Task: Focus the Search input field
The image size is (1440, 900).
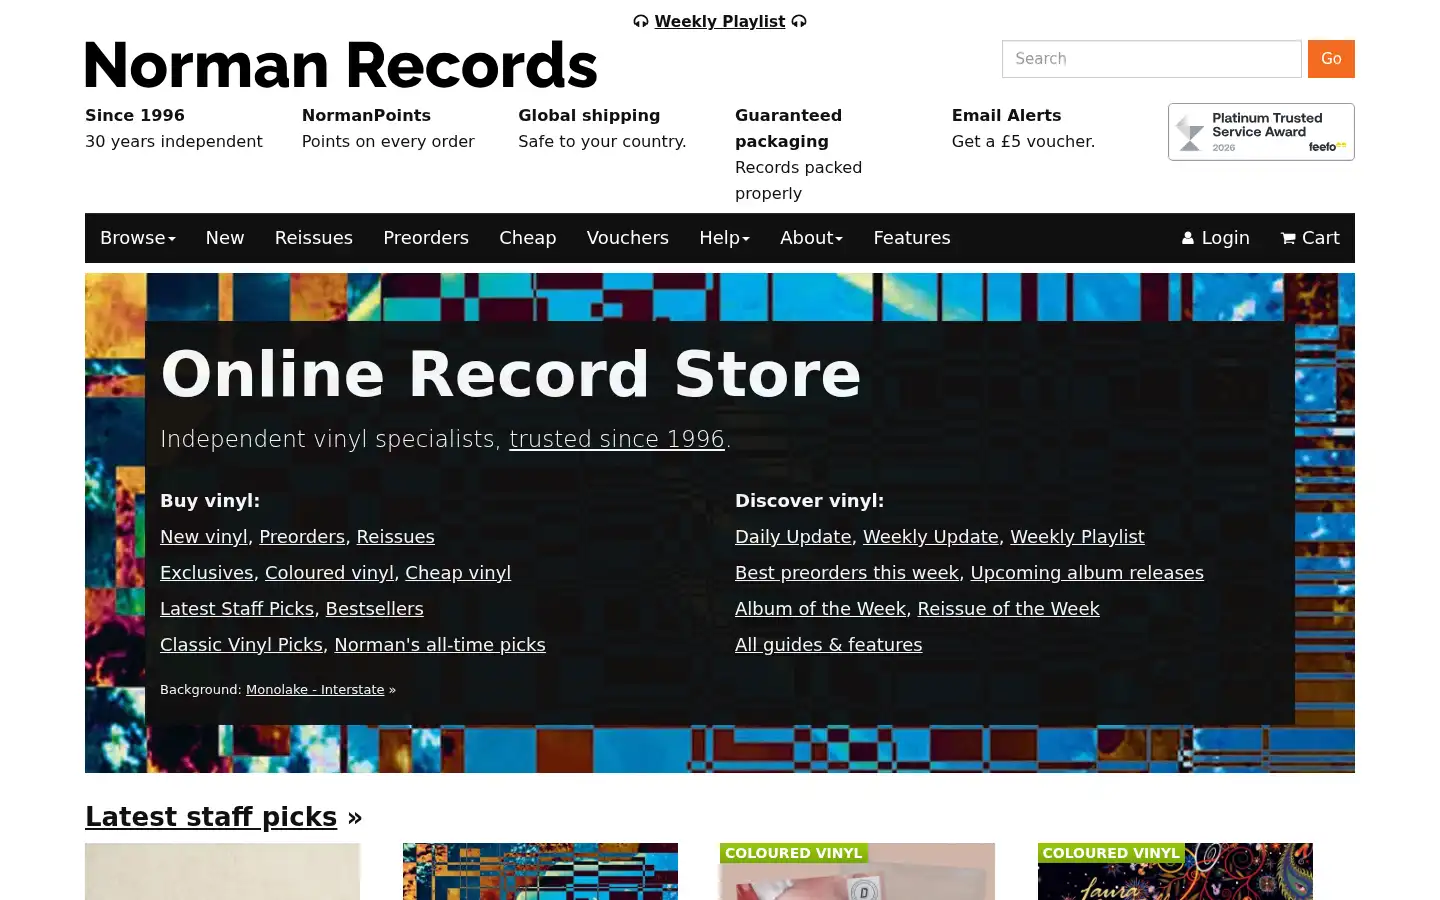Action: (x=1152, y=59)
